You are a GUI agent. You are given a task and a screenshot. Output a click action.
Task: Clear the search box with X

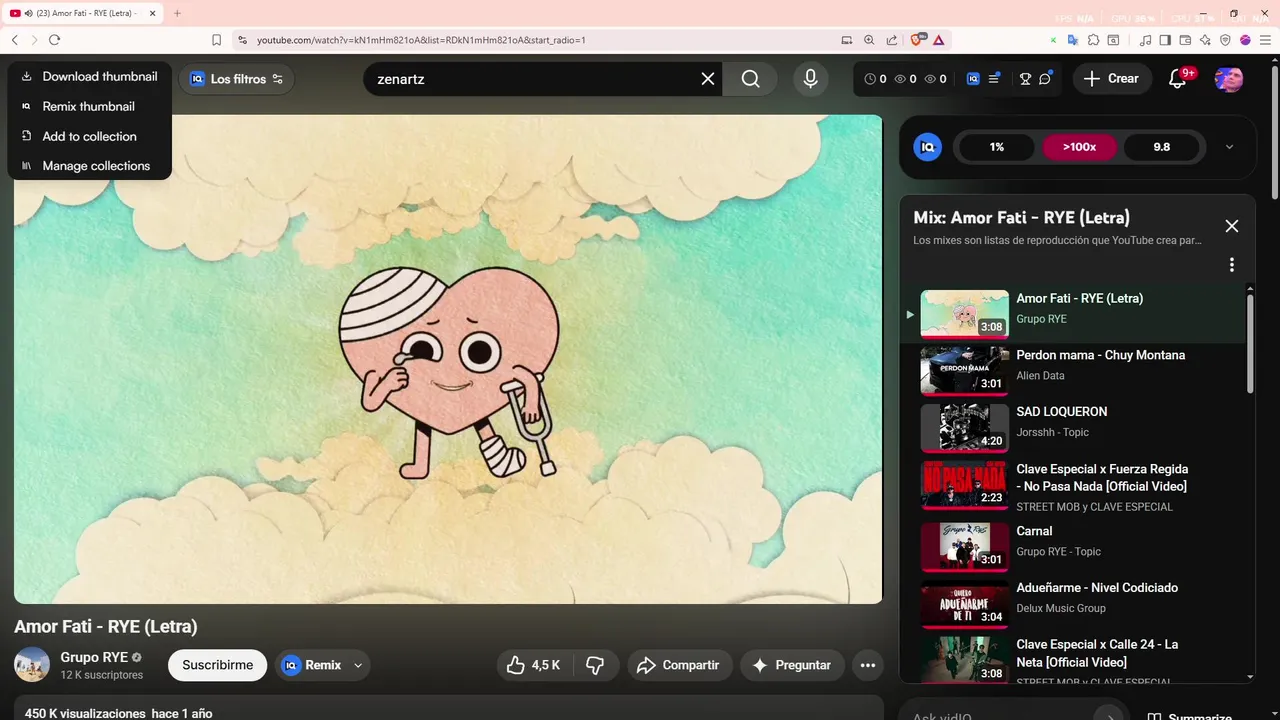(x=708, y=78)
